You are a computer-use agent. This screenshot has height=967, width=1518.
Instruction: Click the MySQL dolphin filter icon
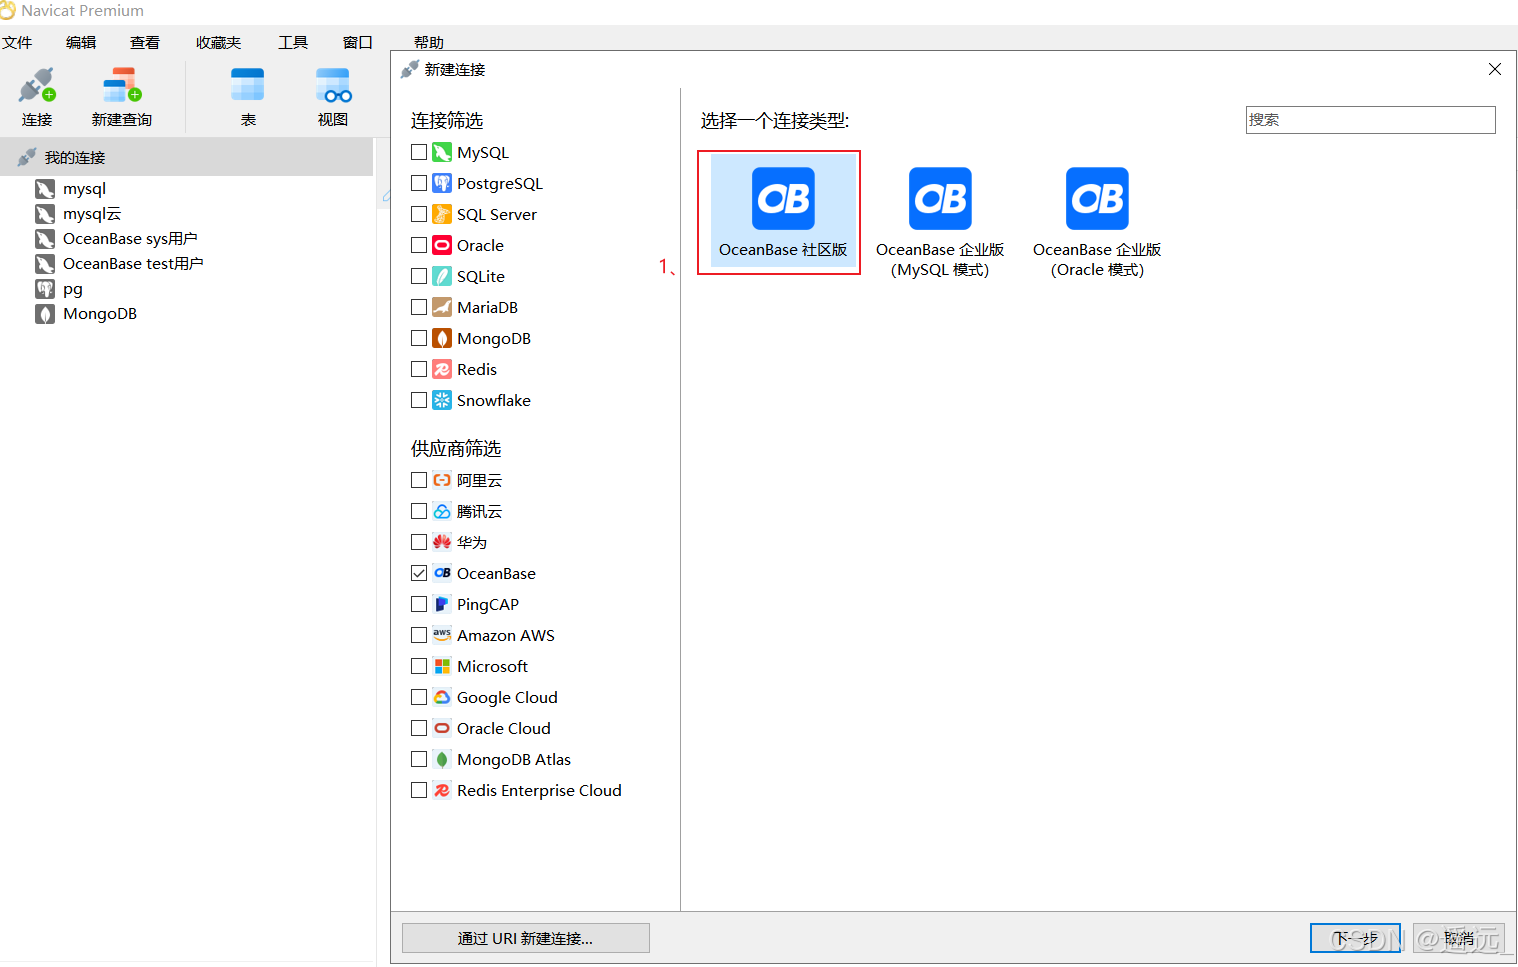442,152
